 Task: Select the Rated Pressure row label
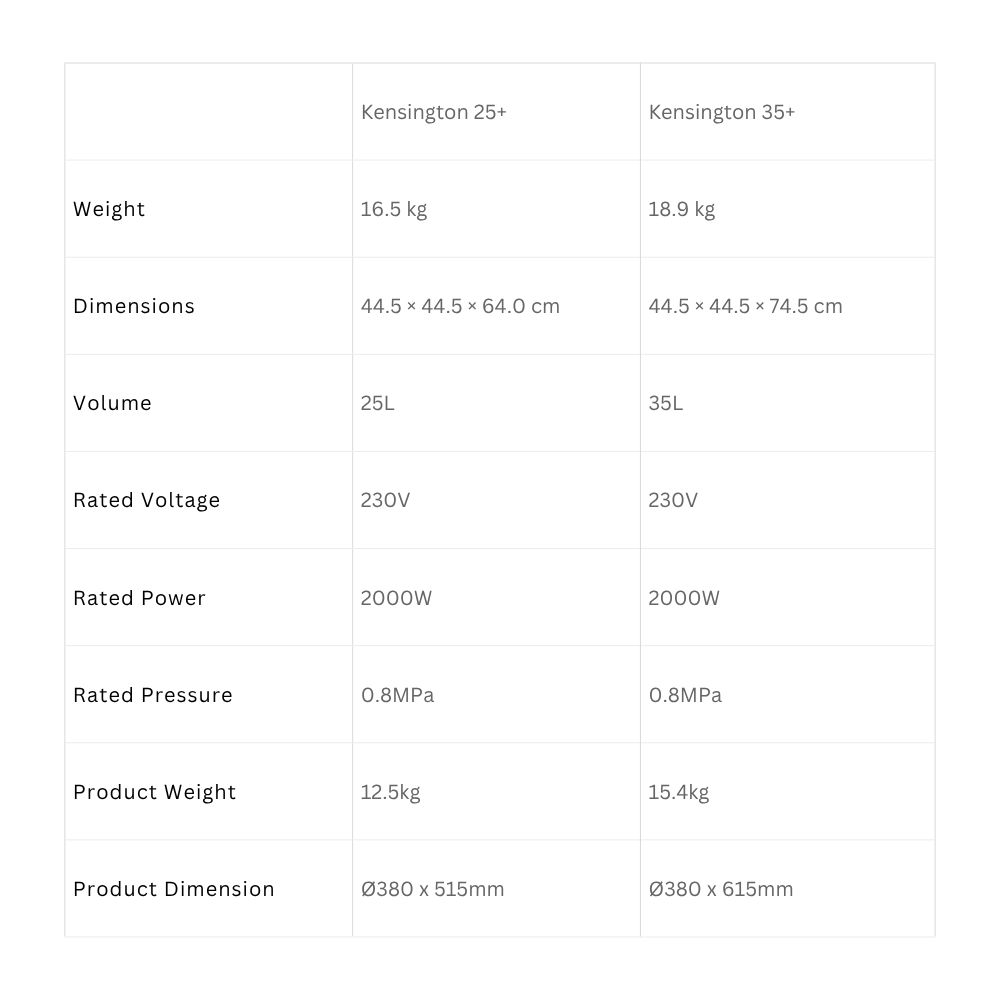point(153,695)
